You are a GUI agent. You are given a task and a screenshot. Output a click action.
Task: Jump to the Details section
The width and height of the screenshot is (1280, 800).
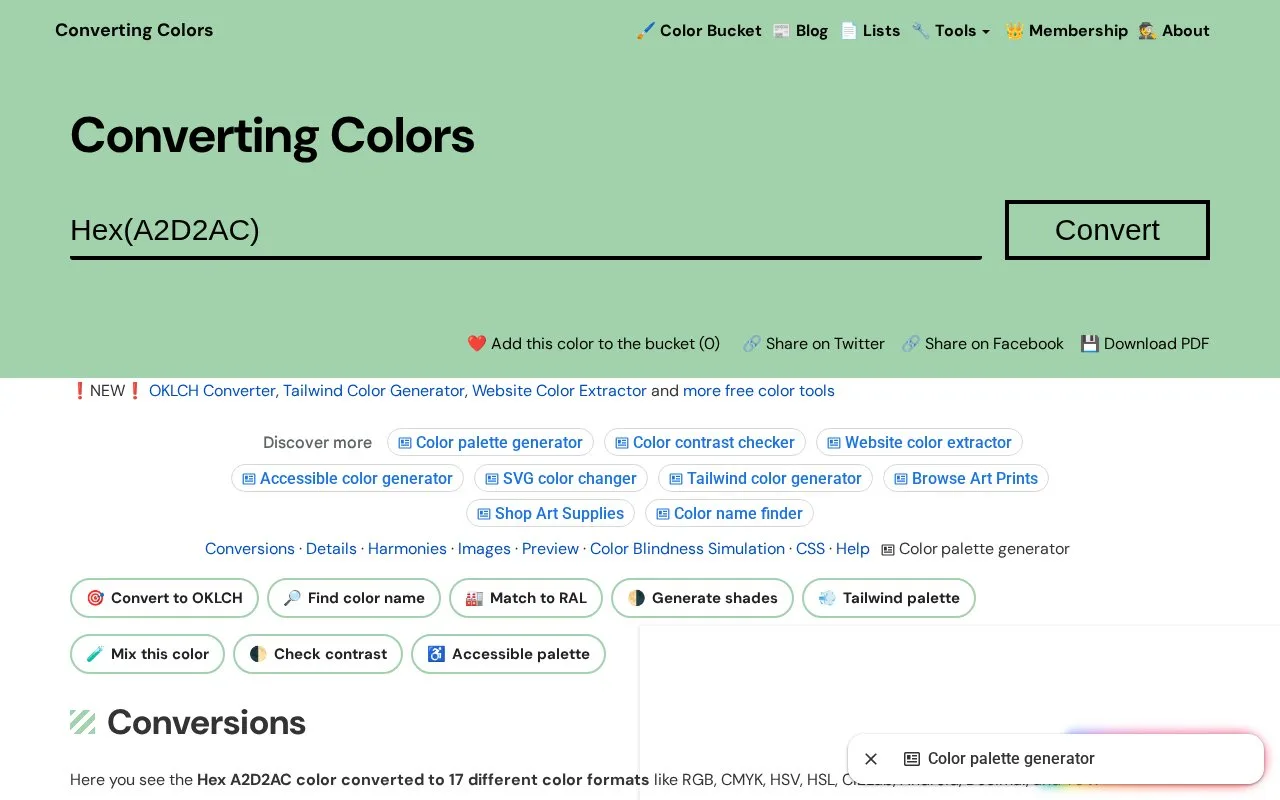click(x=331, y=549)
